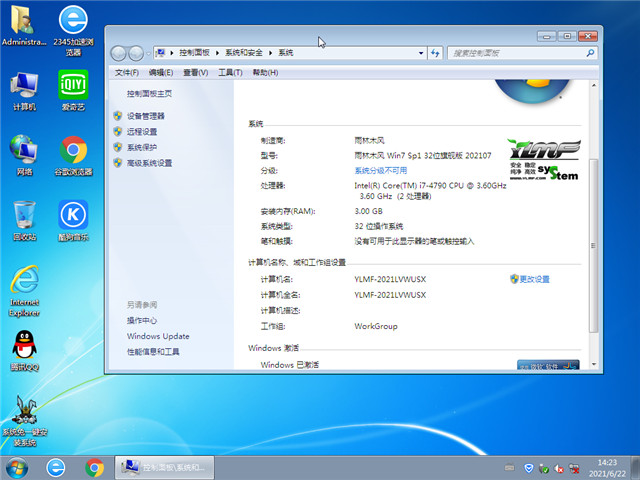Viewport: 640px width, 480px height.
Task: Click the Show desktop button at taskbar end
Action: tap(636, 468)
